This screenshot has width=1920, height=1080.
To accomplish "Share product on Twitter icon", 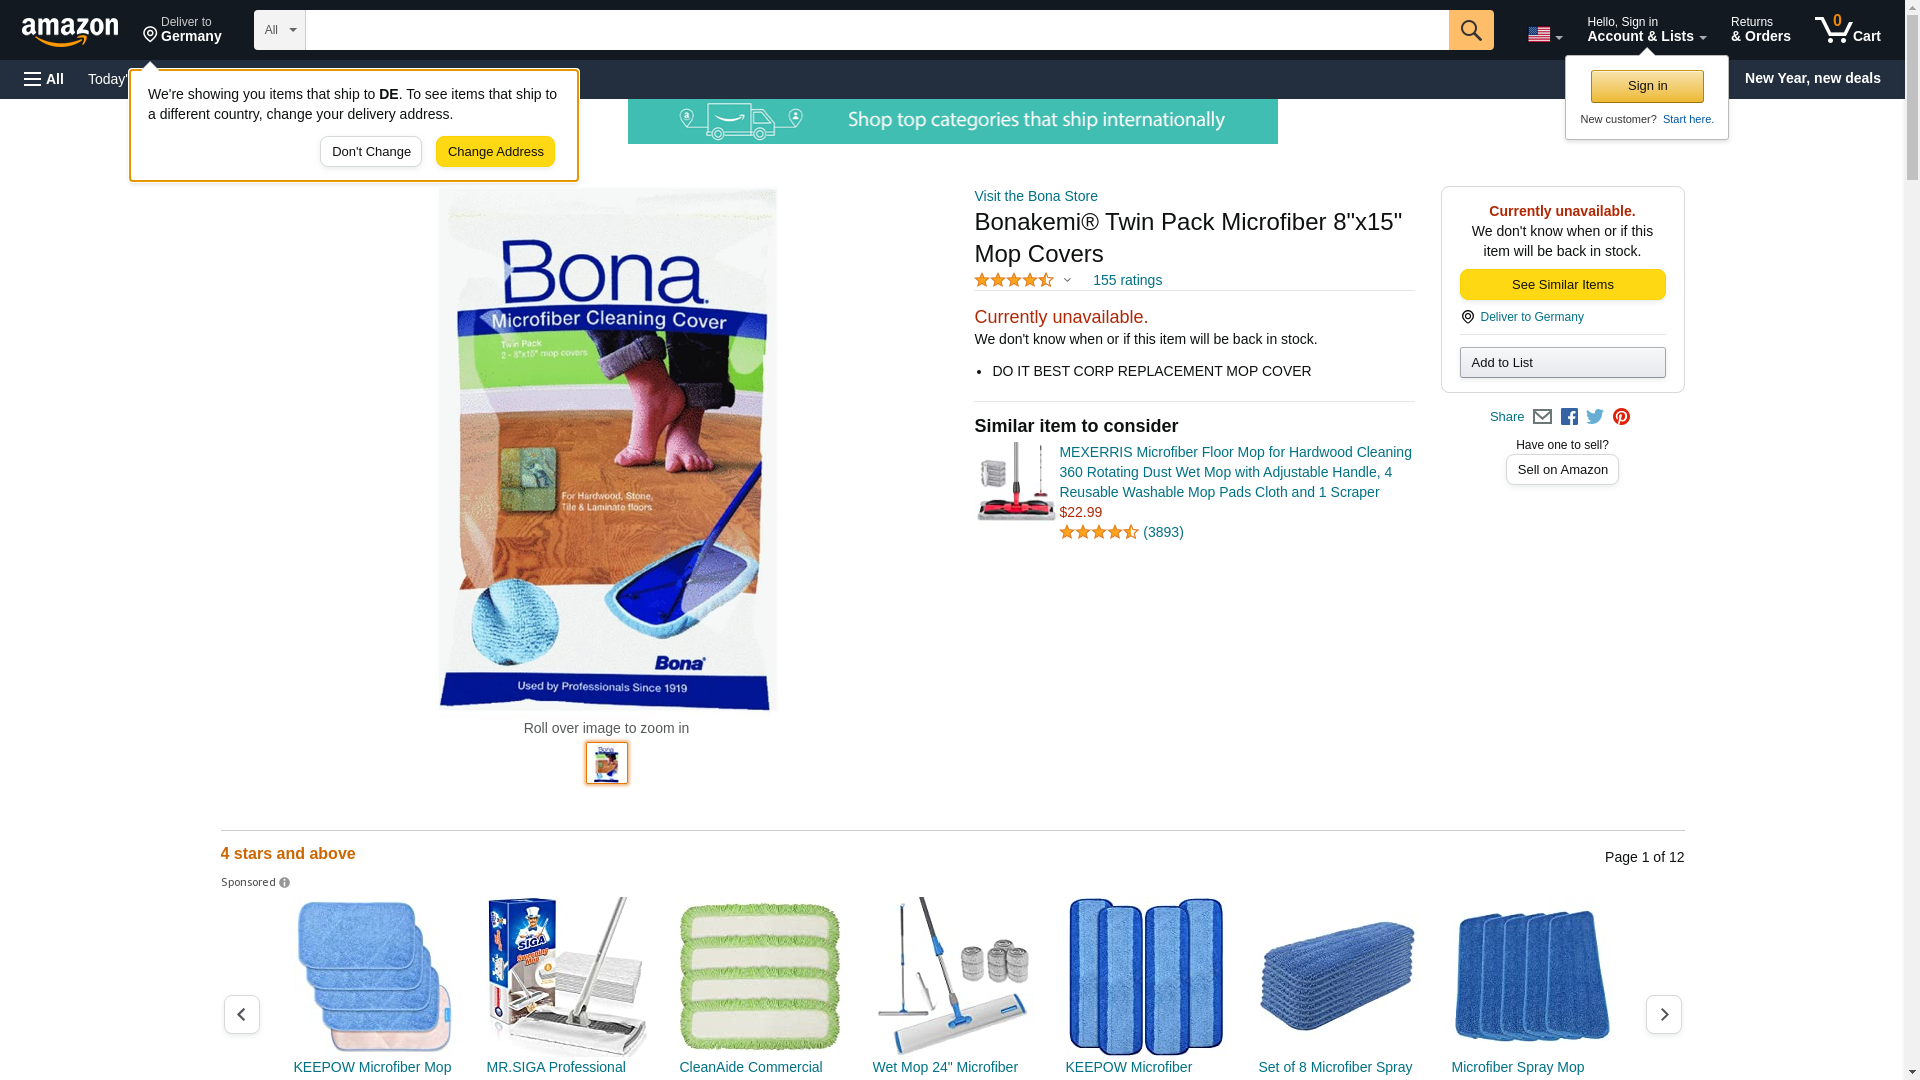I will pos(1595,417).
